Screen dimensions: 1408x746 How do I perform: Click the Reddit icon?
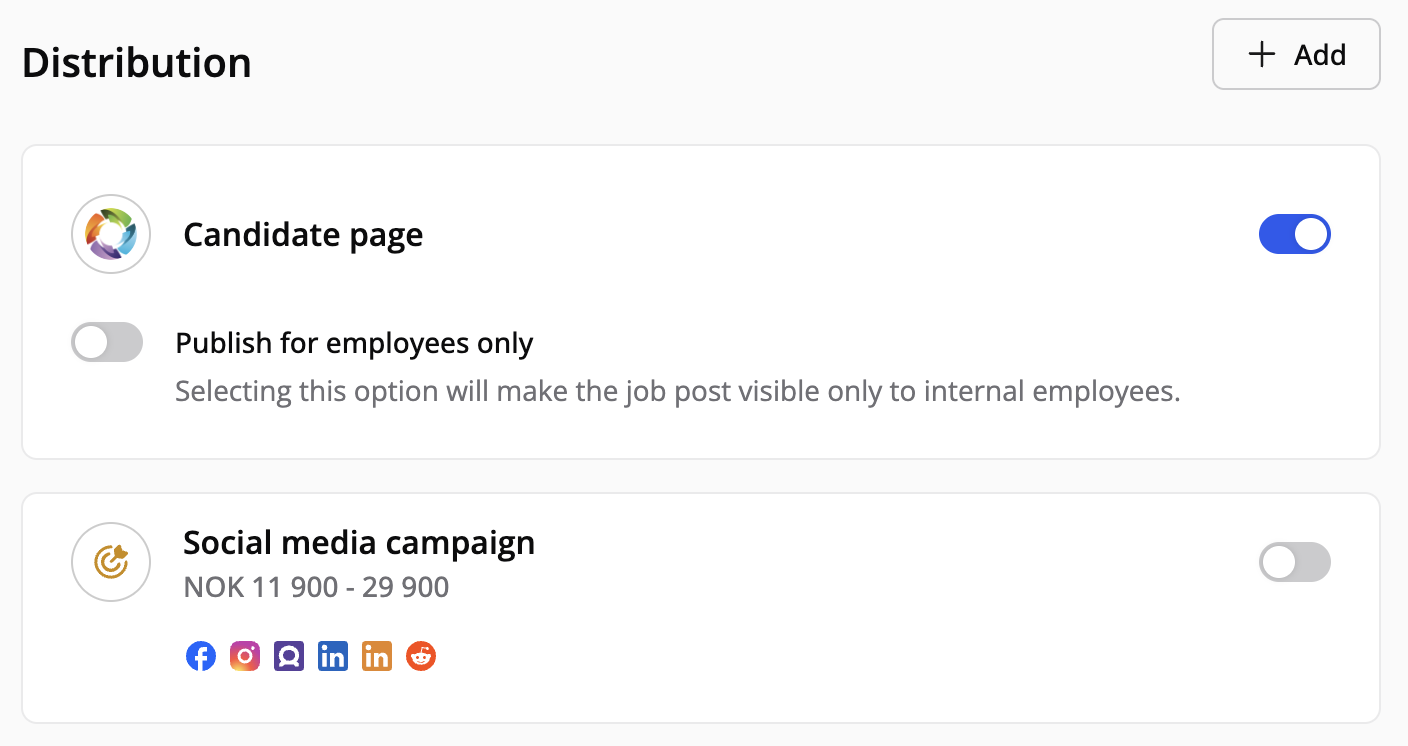coord(421,657)
